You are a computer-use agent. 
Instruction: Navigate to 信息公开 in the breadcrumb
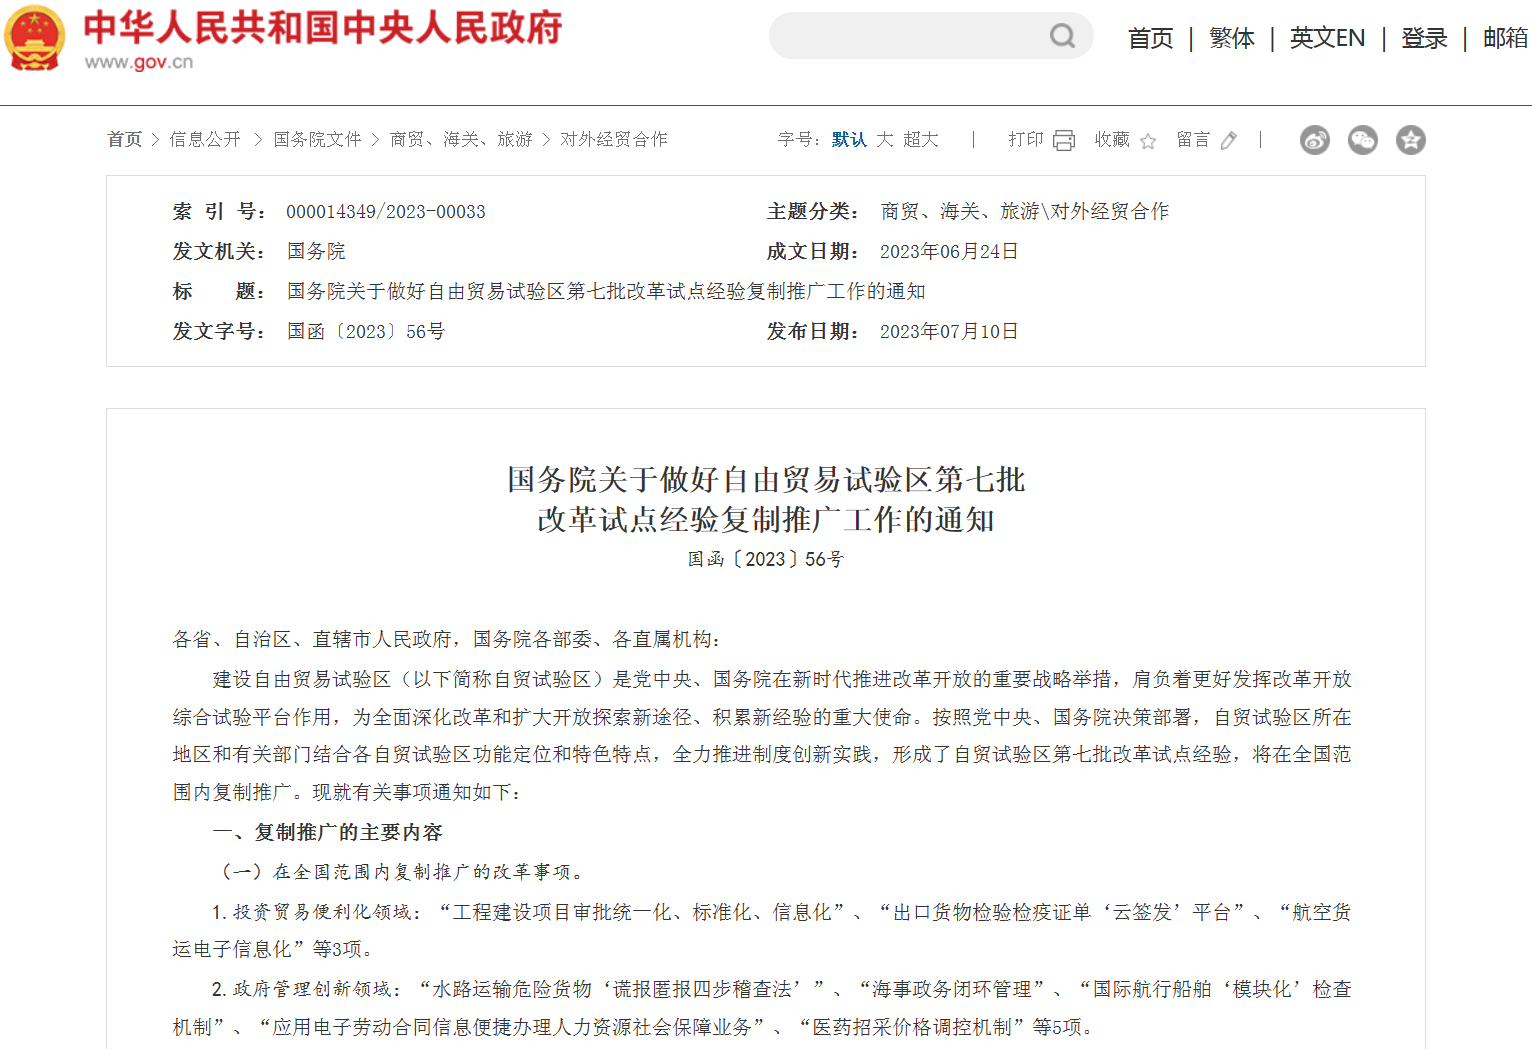tap(204, 139)
